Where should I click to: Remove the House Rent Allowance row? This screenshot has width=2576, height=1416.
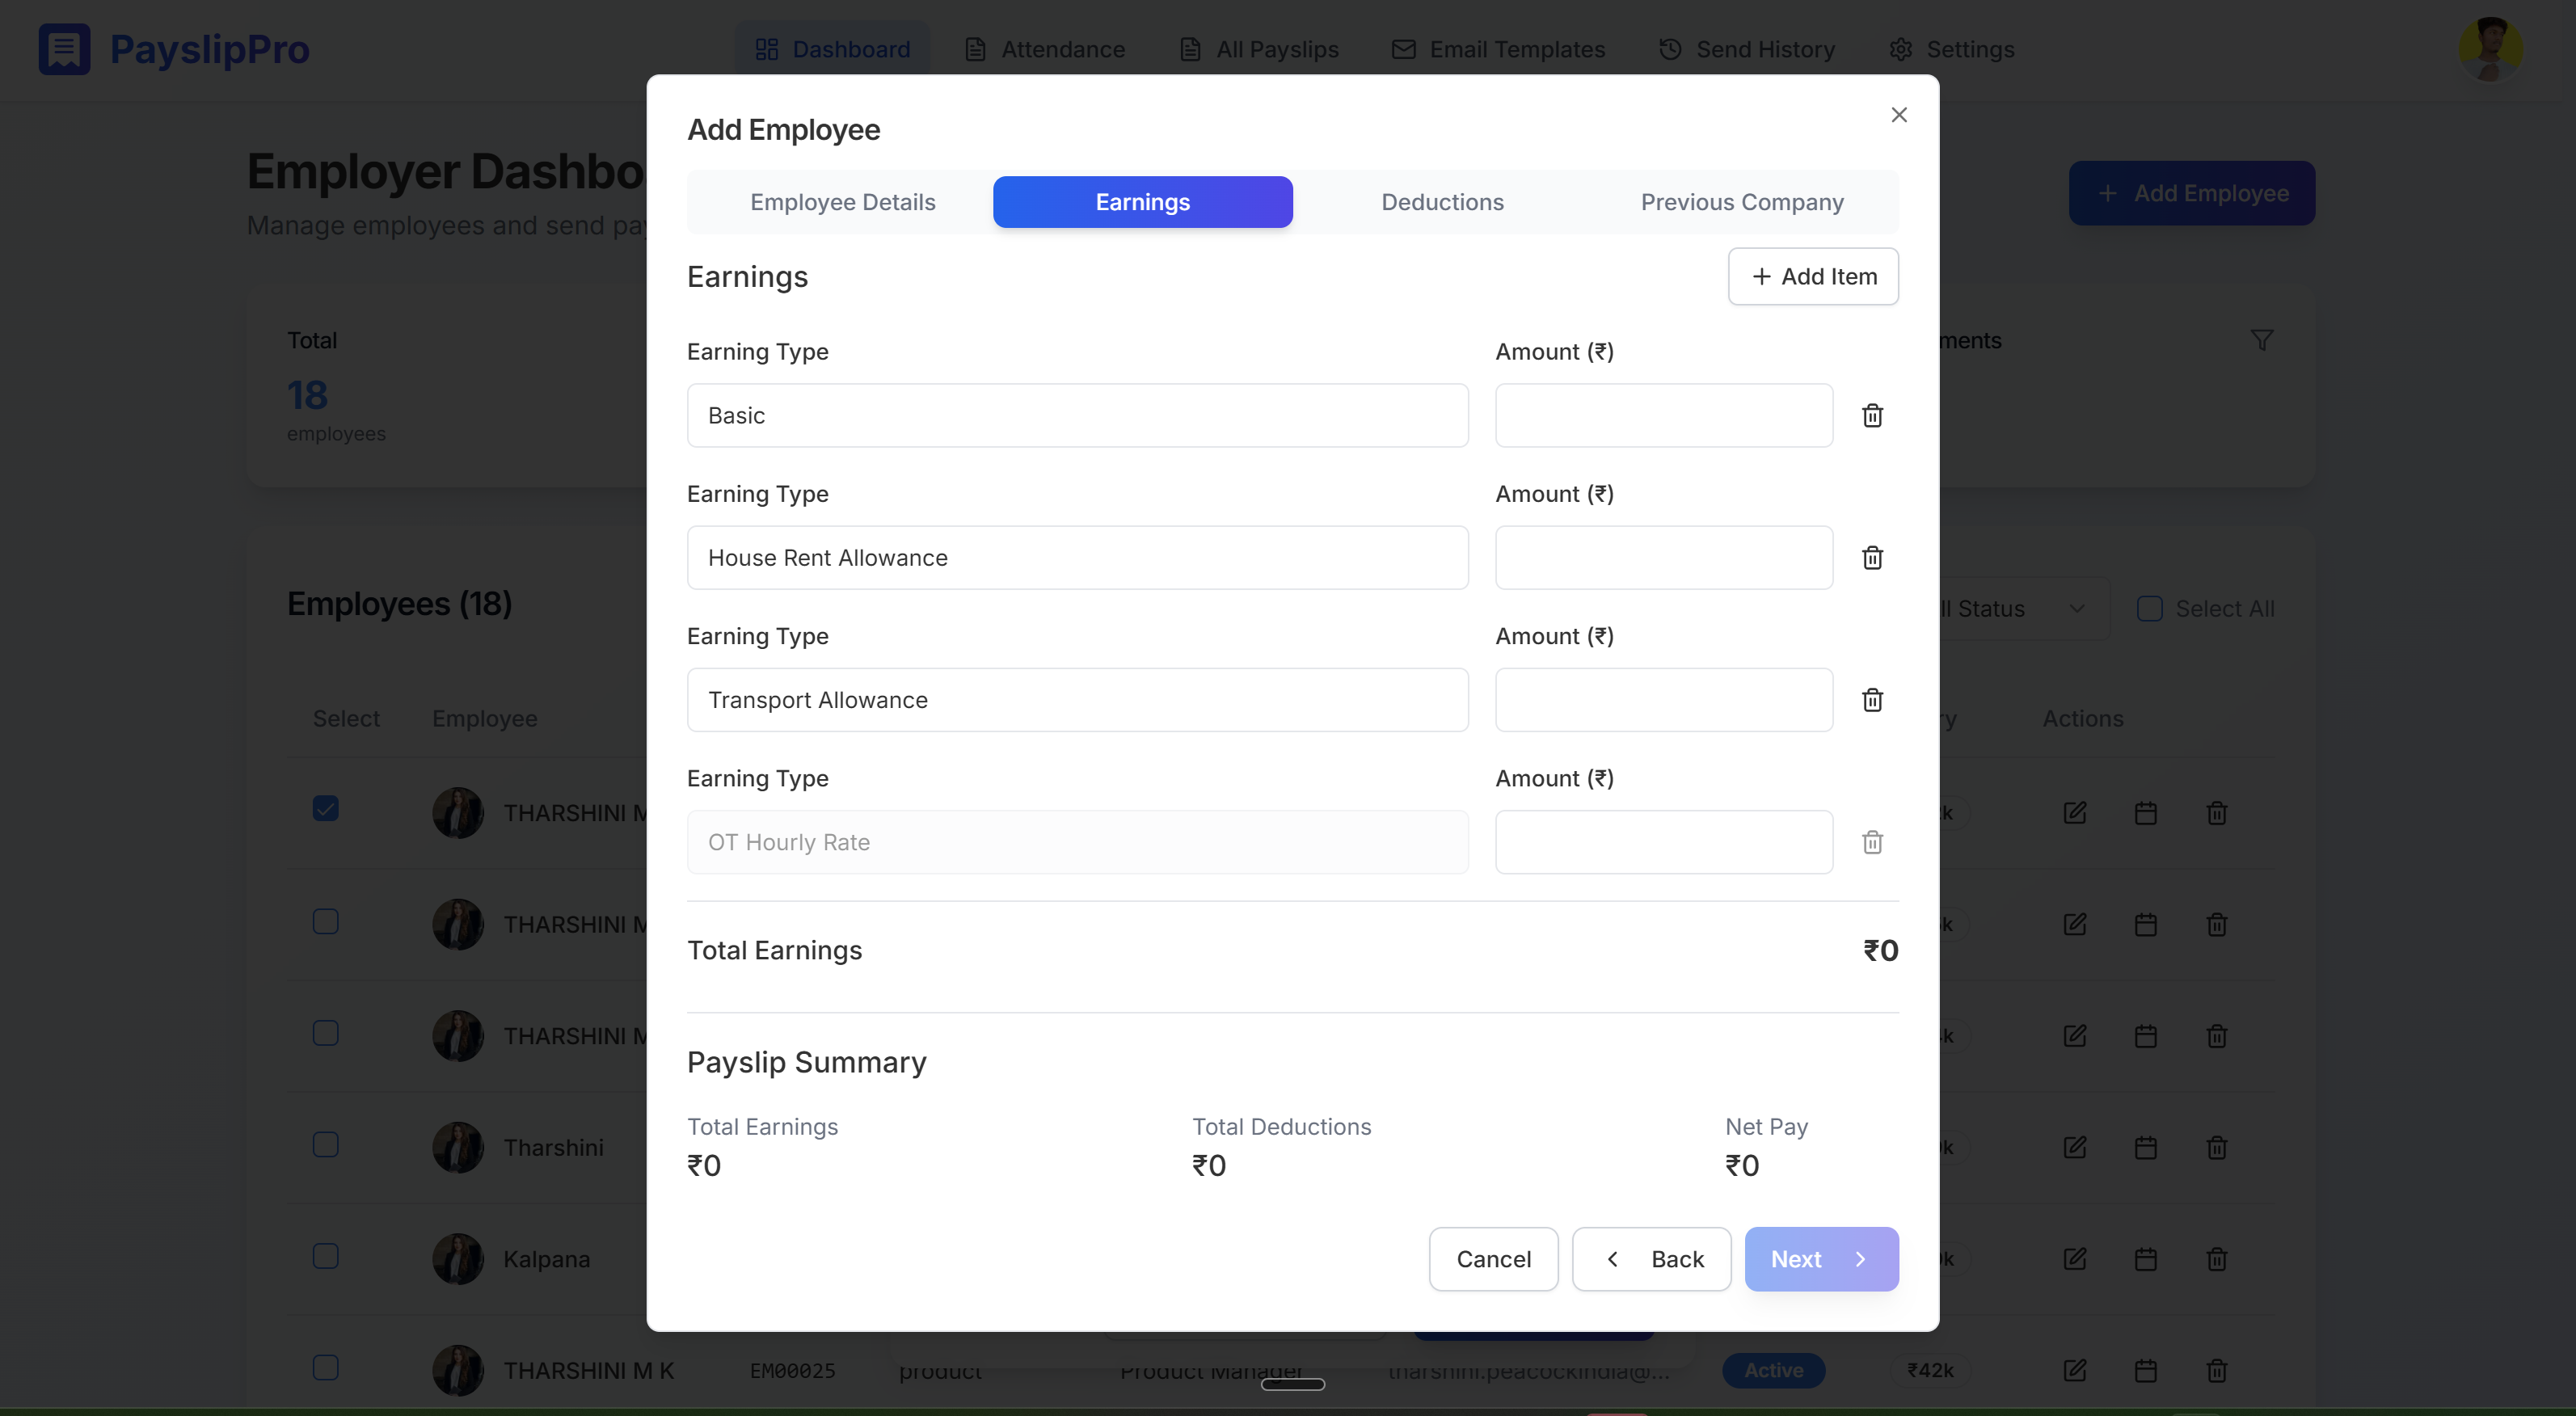click(1872, 558)
